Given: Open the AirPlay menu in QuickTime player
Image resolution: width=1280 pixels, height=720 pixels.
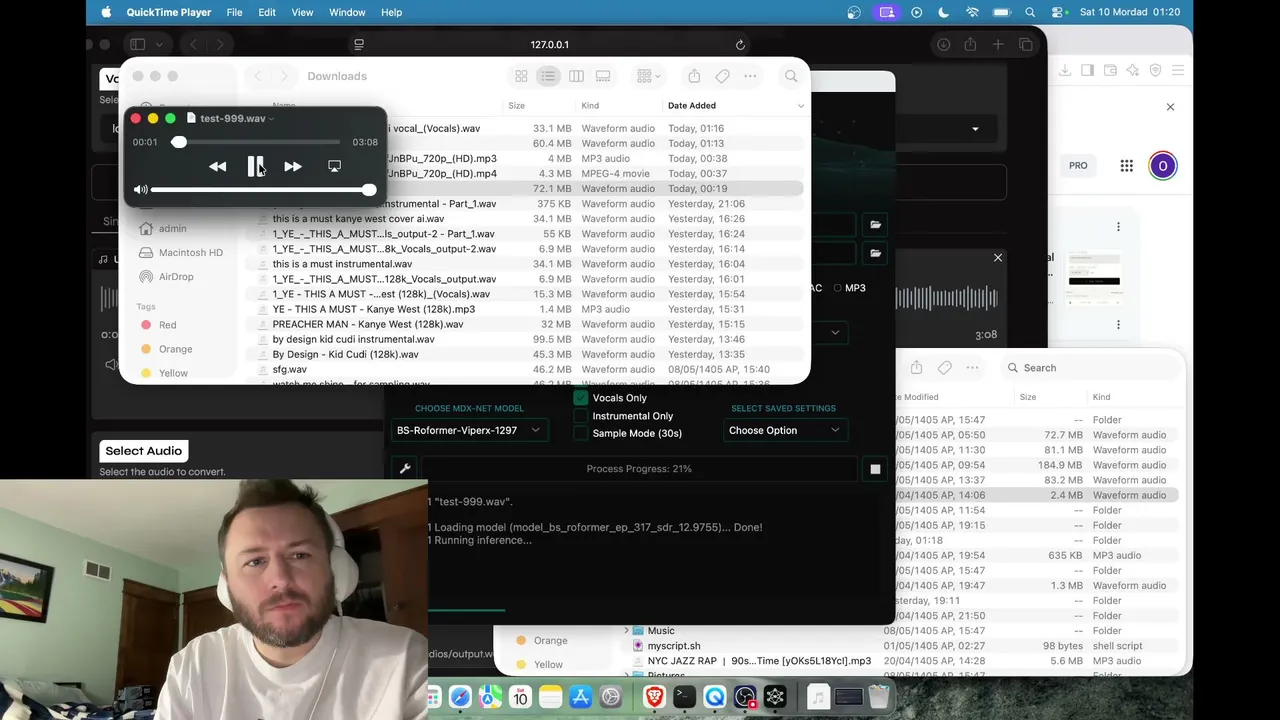Looking at the screenshot, I should click(x=334, y=166).
